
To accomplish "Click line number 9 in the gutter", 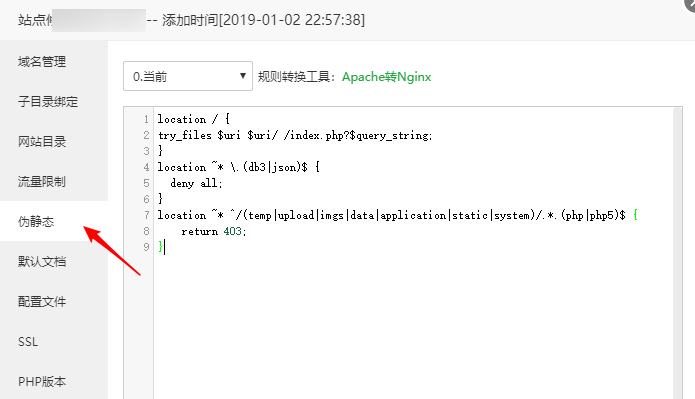I will (146, 247).
